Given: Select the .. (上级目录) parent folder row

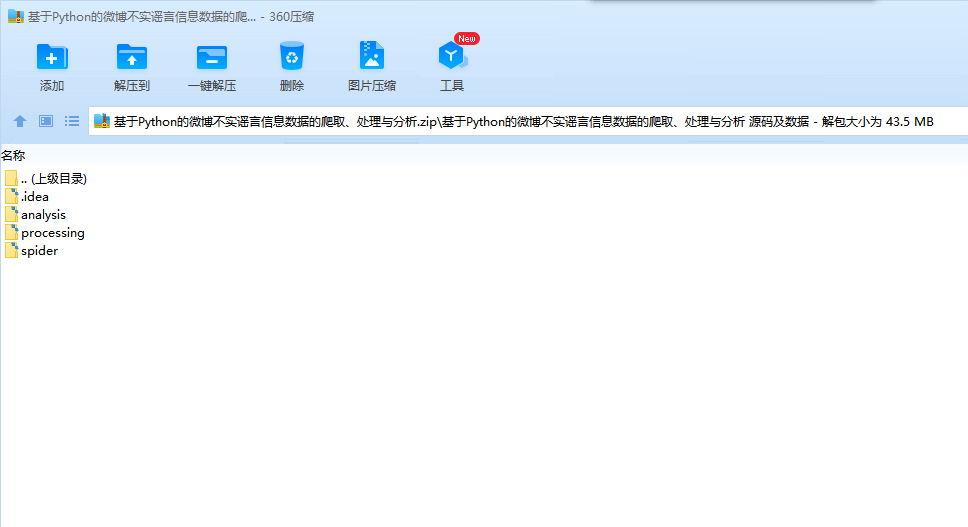Looking at the screenshot, I should tap(46, 179).
